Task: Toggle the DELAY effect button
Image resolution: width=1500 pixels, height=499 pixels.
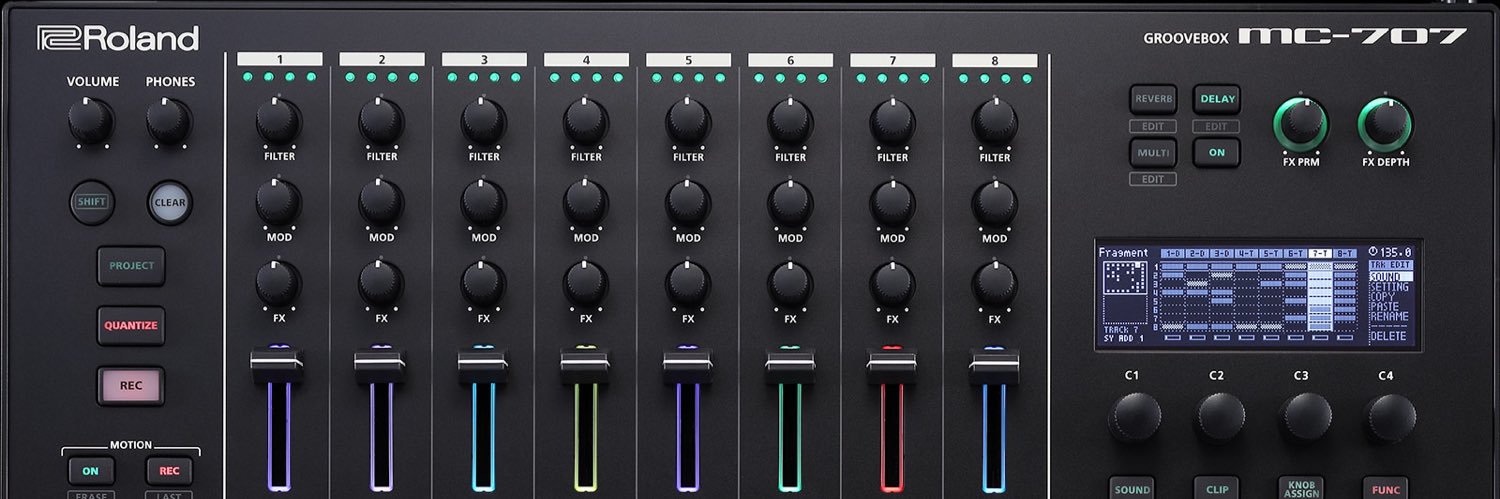Action: (x=1217, y=99)
